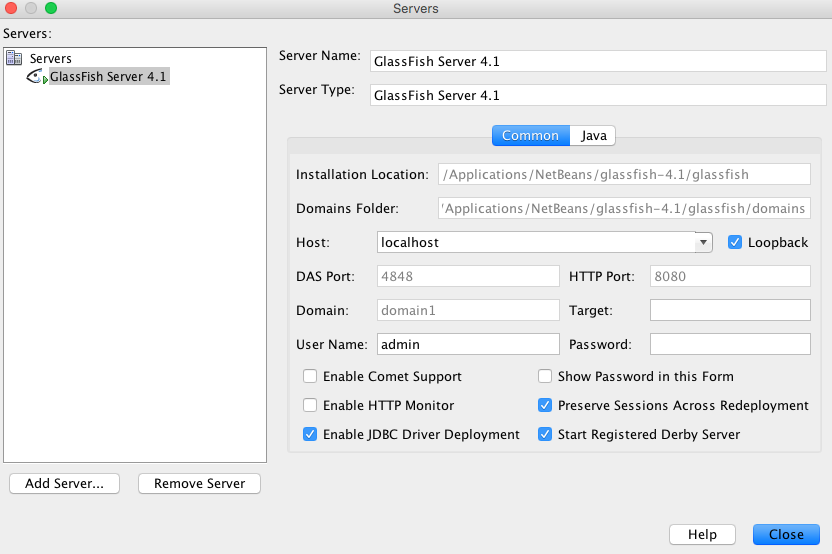Click the Domain field showing domain1
The width and height of the screenshot is (832, 554).
[x=469, y=310]
